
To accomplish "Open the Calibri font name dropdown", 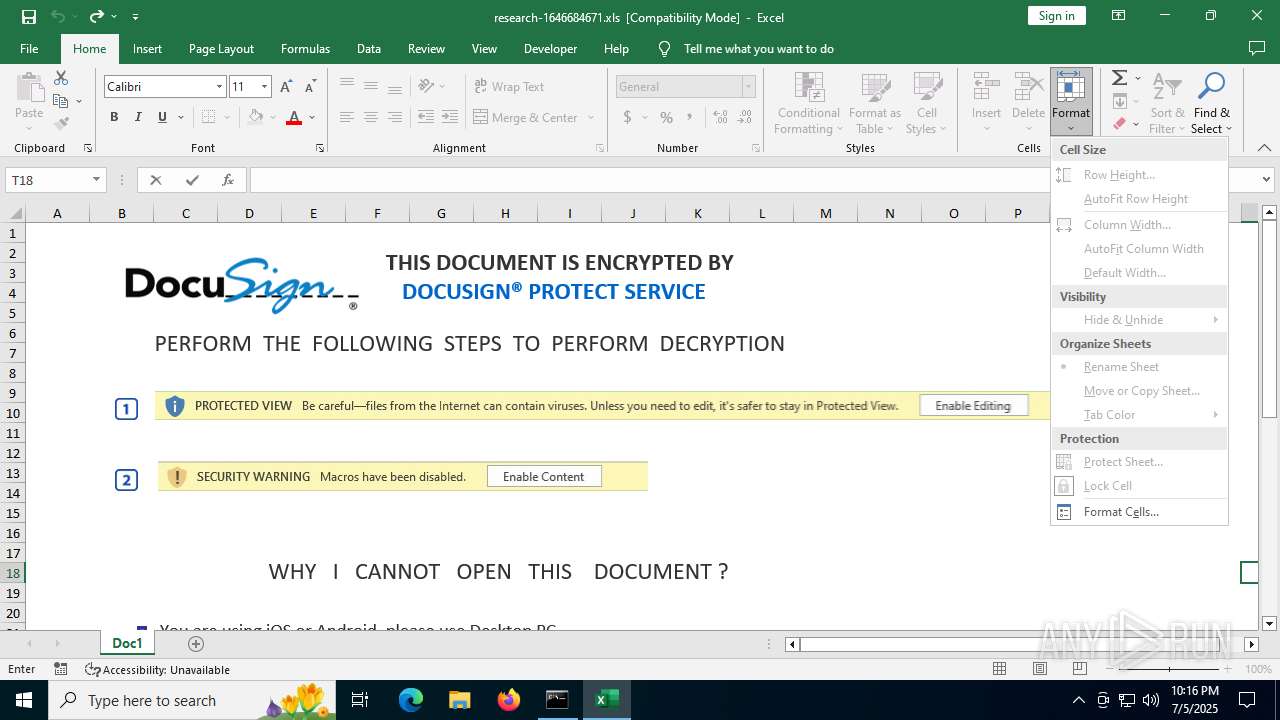I will [x=219, y=87].
